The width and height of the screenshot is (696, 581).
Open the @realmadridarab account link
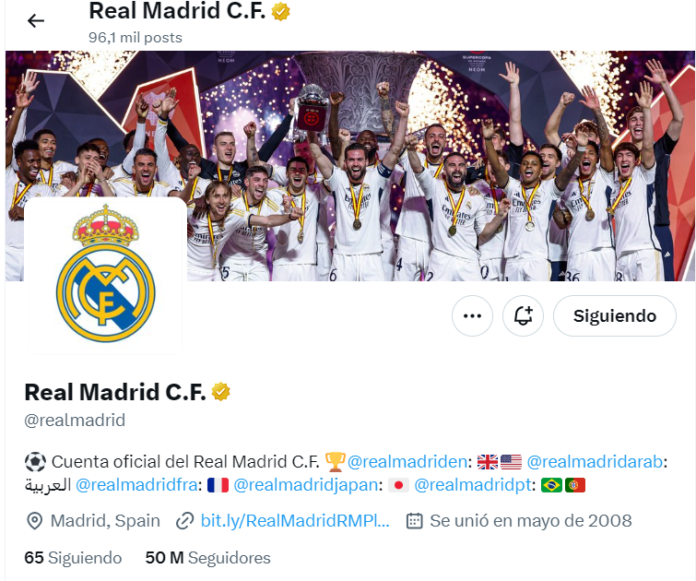point(595,462)
